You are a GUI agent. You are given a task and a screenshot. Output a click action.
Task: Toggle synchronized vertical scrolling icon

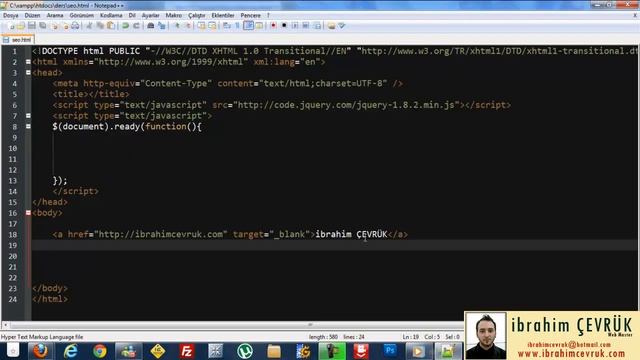click(x=202, y=26)
